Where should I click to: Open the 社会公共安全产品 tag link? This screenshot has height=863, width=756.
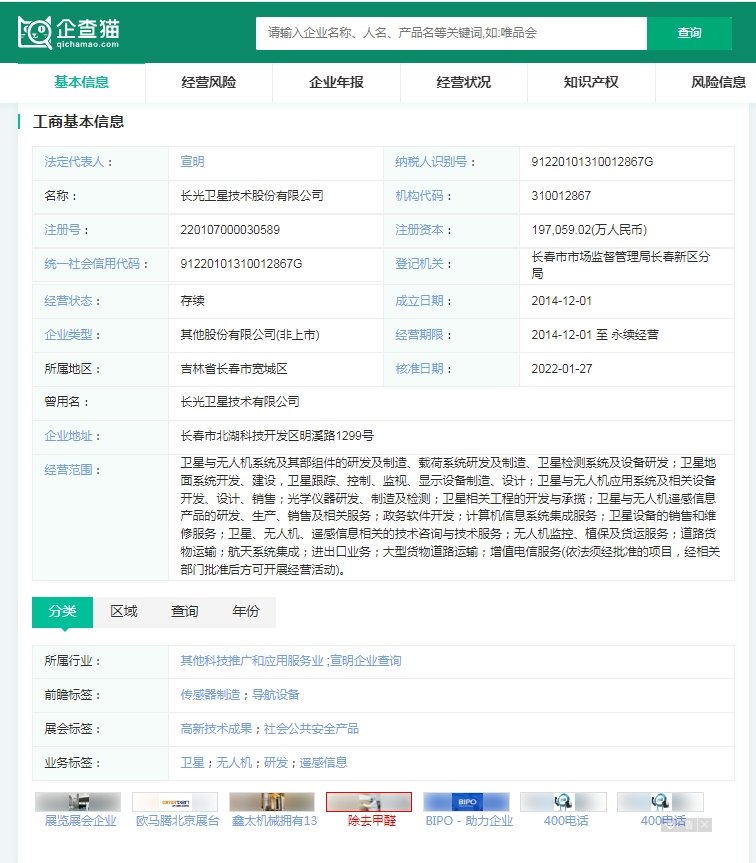(311, 730)
